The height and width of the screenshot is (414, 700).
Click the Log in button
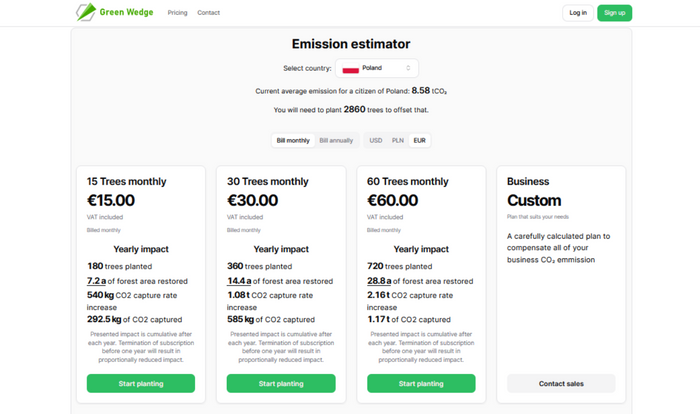578,13
